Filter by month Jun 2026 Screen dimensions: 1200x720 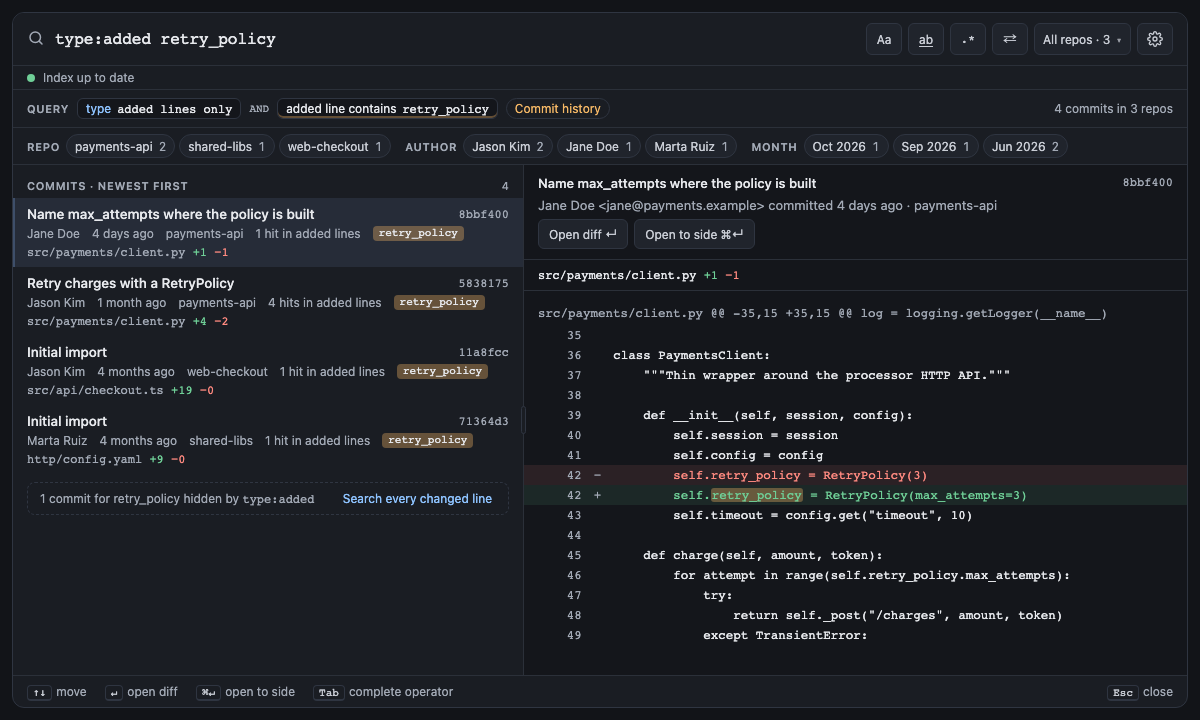[1025, 147]
